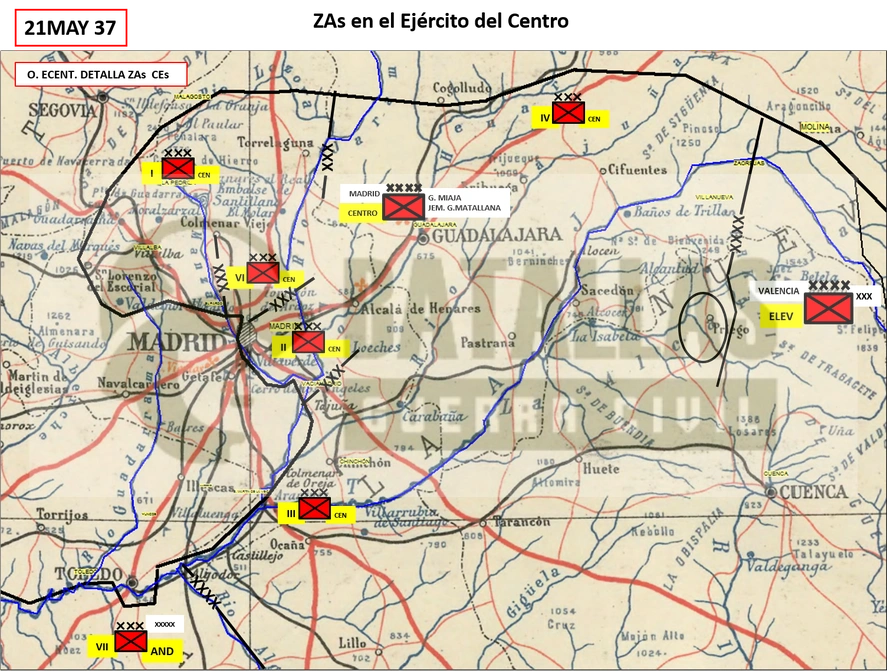Viewport: 887px width, 671px height.
Task: Click the Centro army symbol beside G. MIAJA
Action: coord(403,207)
